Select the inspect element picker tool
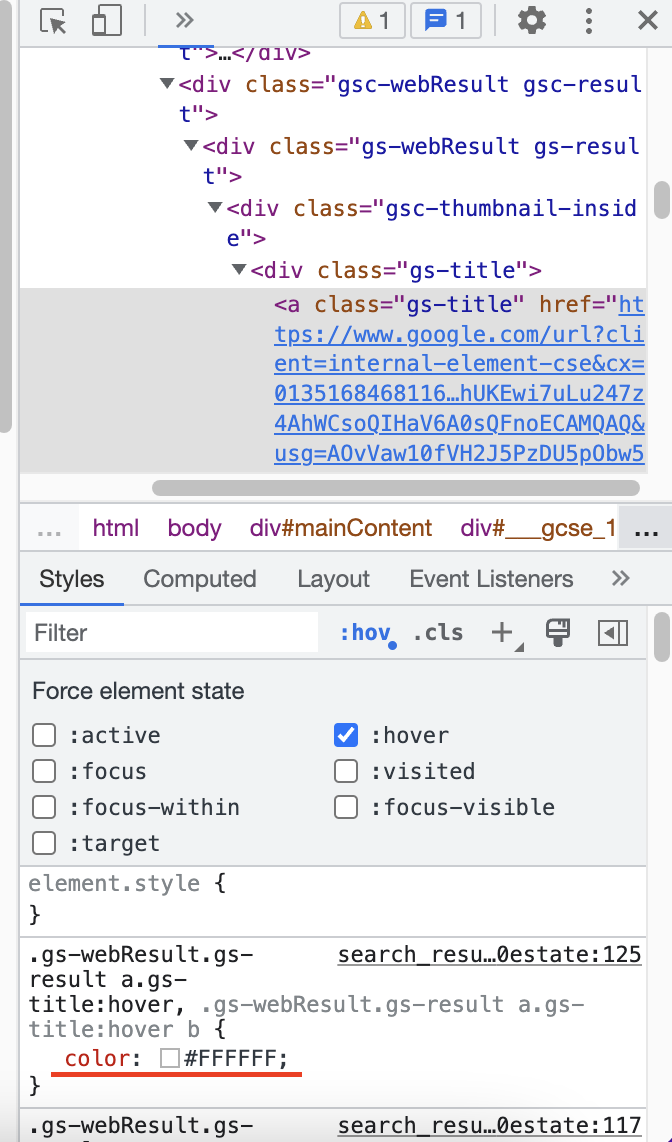672x1142 pixels. (52, 20)
